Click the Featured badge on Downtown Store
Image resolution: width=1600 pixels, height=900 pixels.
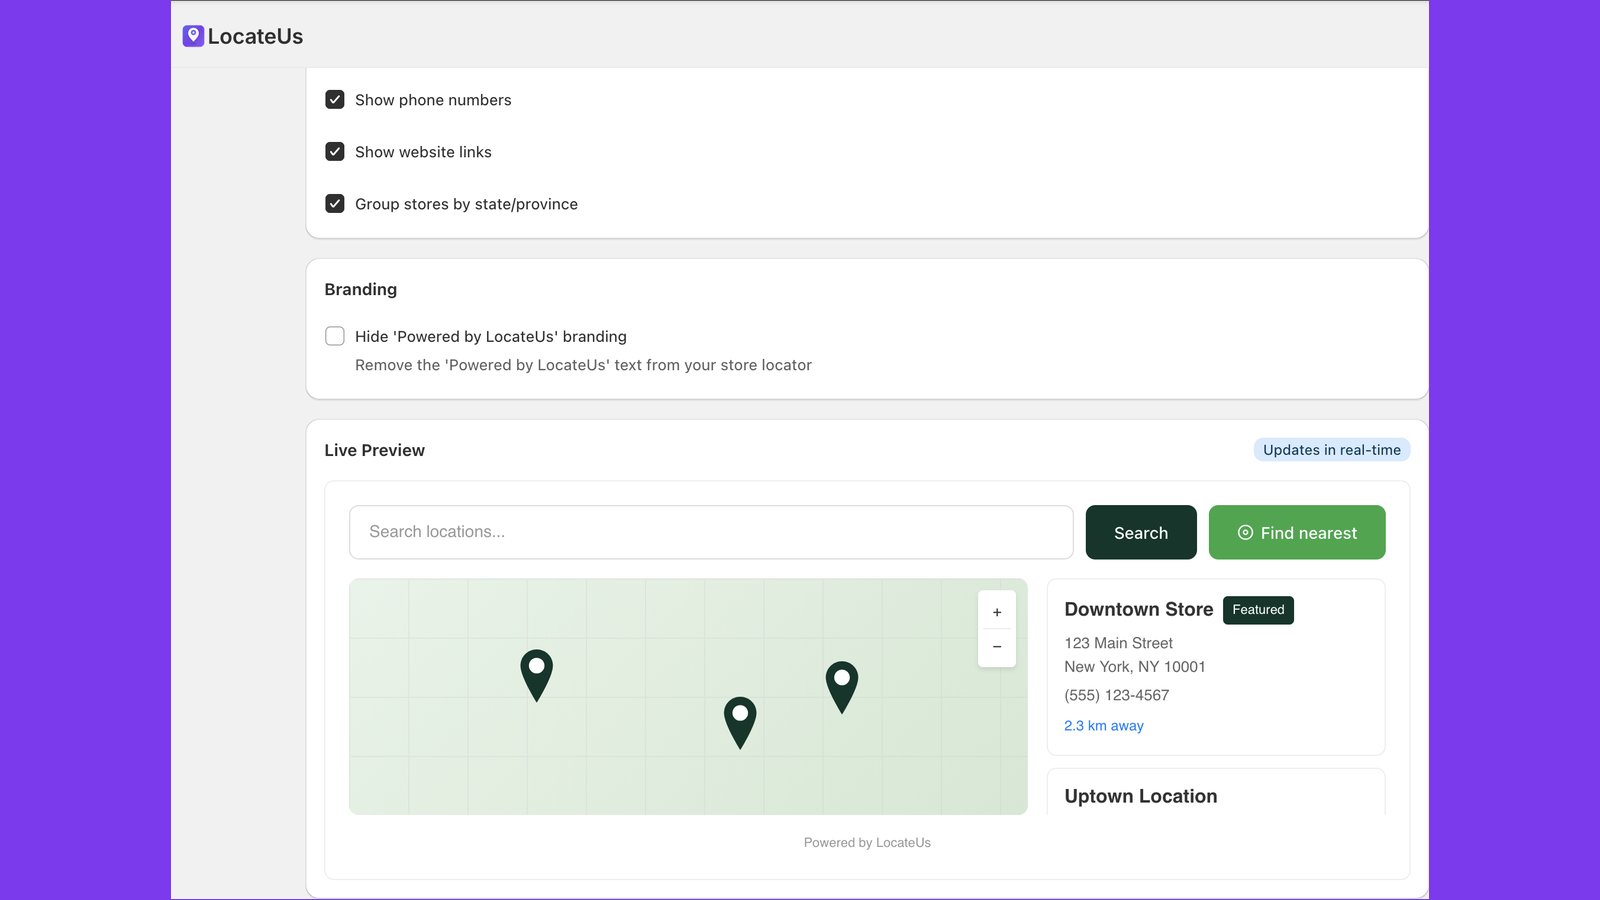1258,610
